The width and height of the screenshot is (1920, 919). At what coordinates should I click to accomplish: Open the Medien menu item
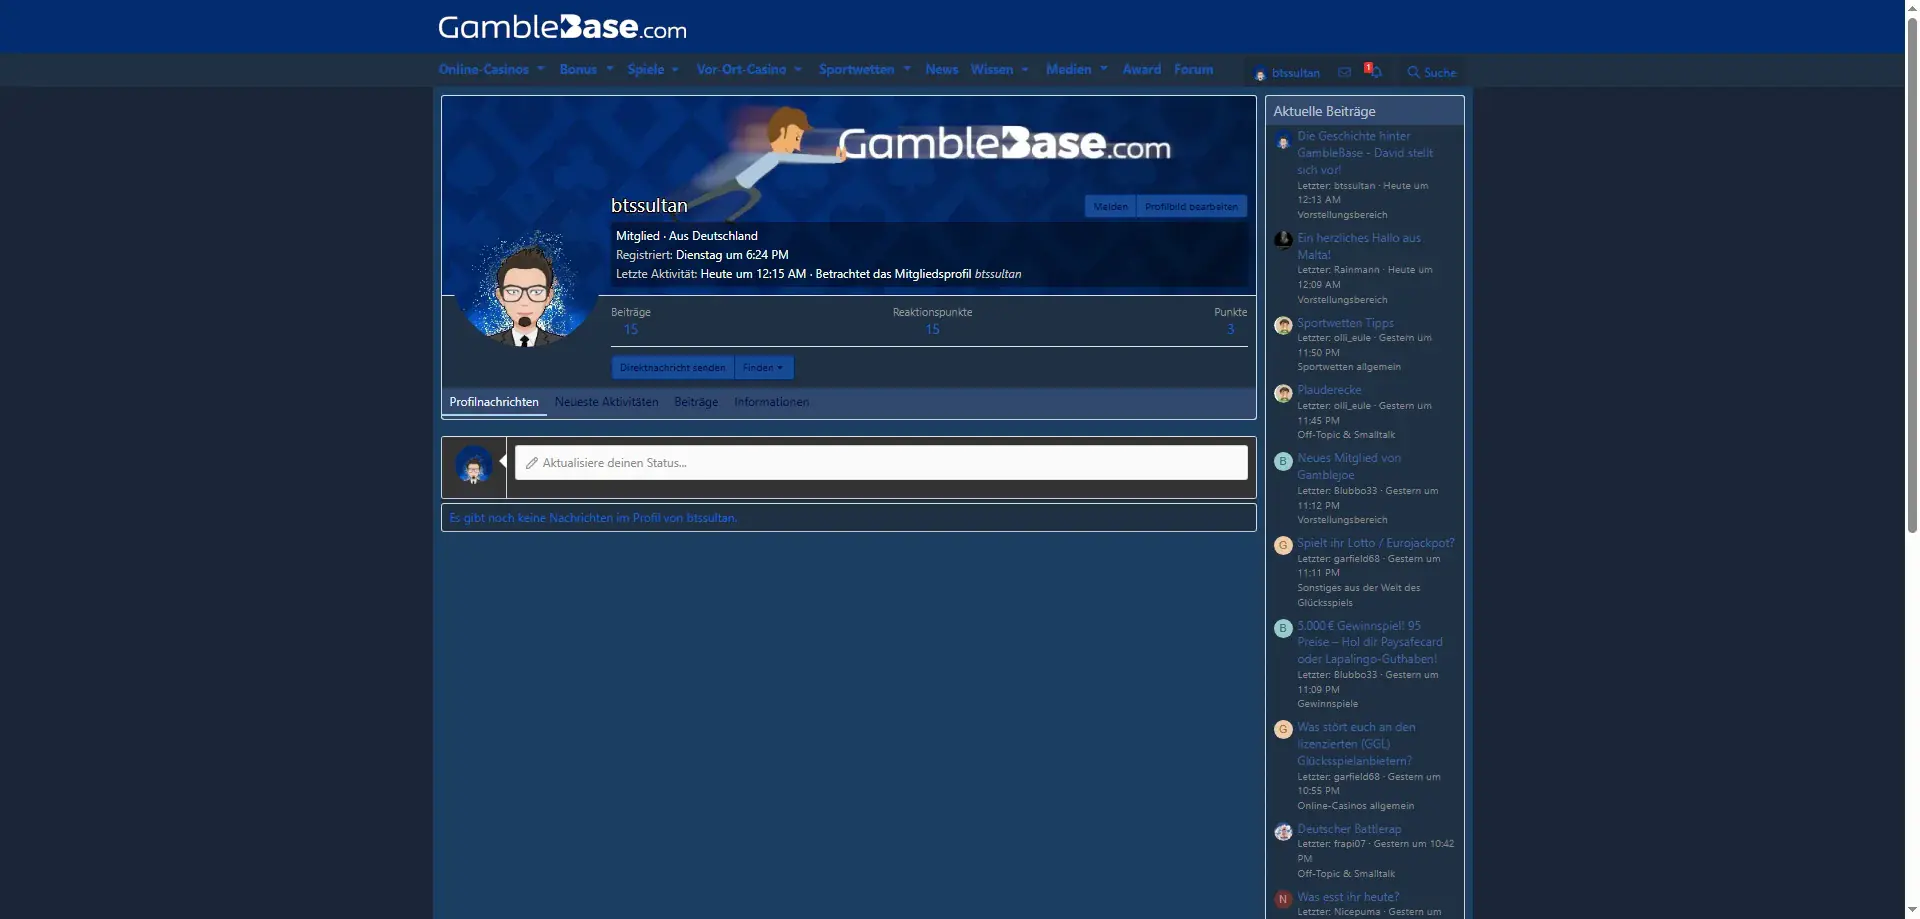pyautogui.click(x=1069, y=69)
